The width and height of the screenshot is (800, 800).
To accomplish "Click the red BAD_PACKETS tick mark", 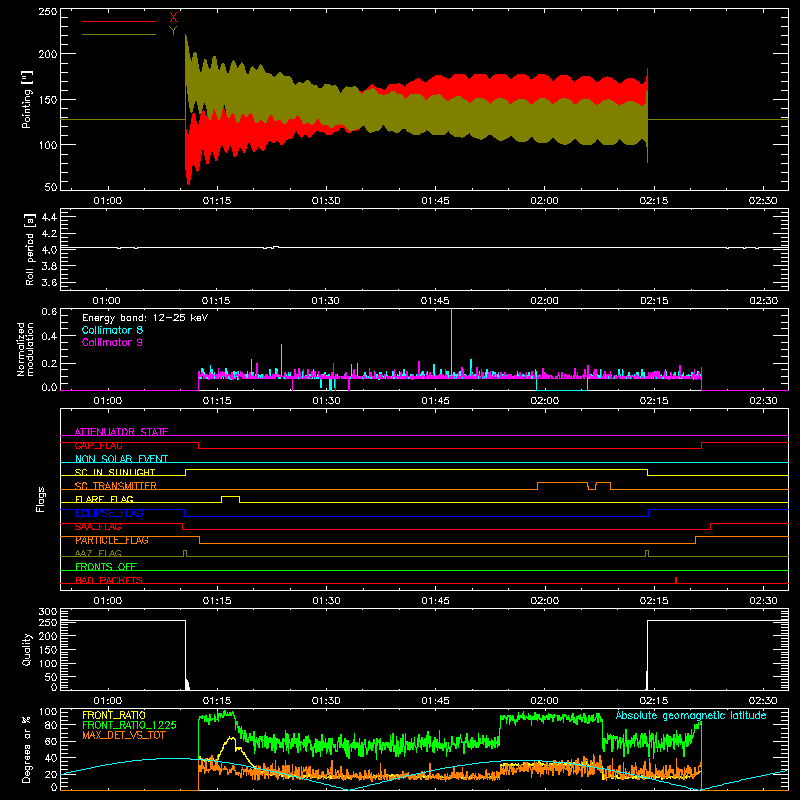I will 676,580.
